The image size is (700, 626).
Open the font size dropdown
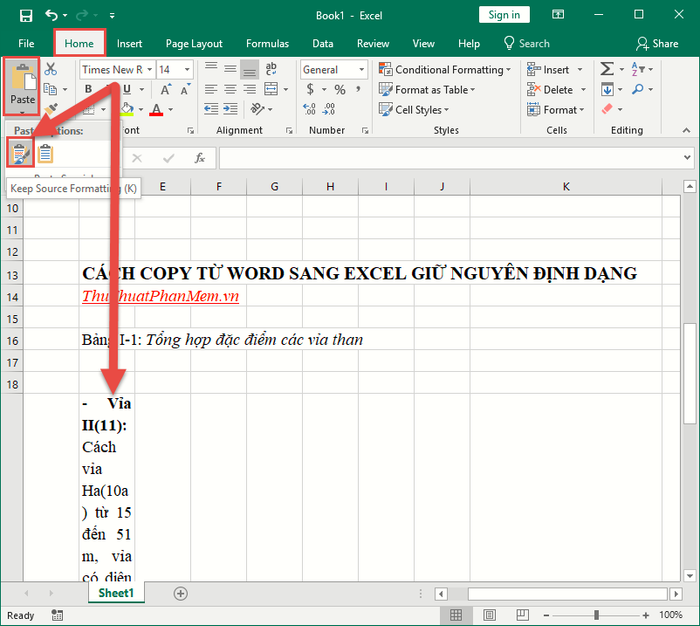[188, 70]
